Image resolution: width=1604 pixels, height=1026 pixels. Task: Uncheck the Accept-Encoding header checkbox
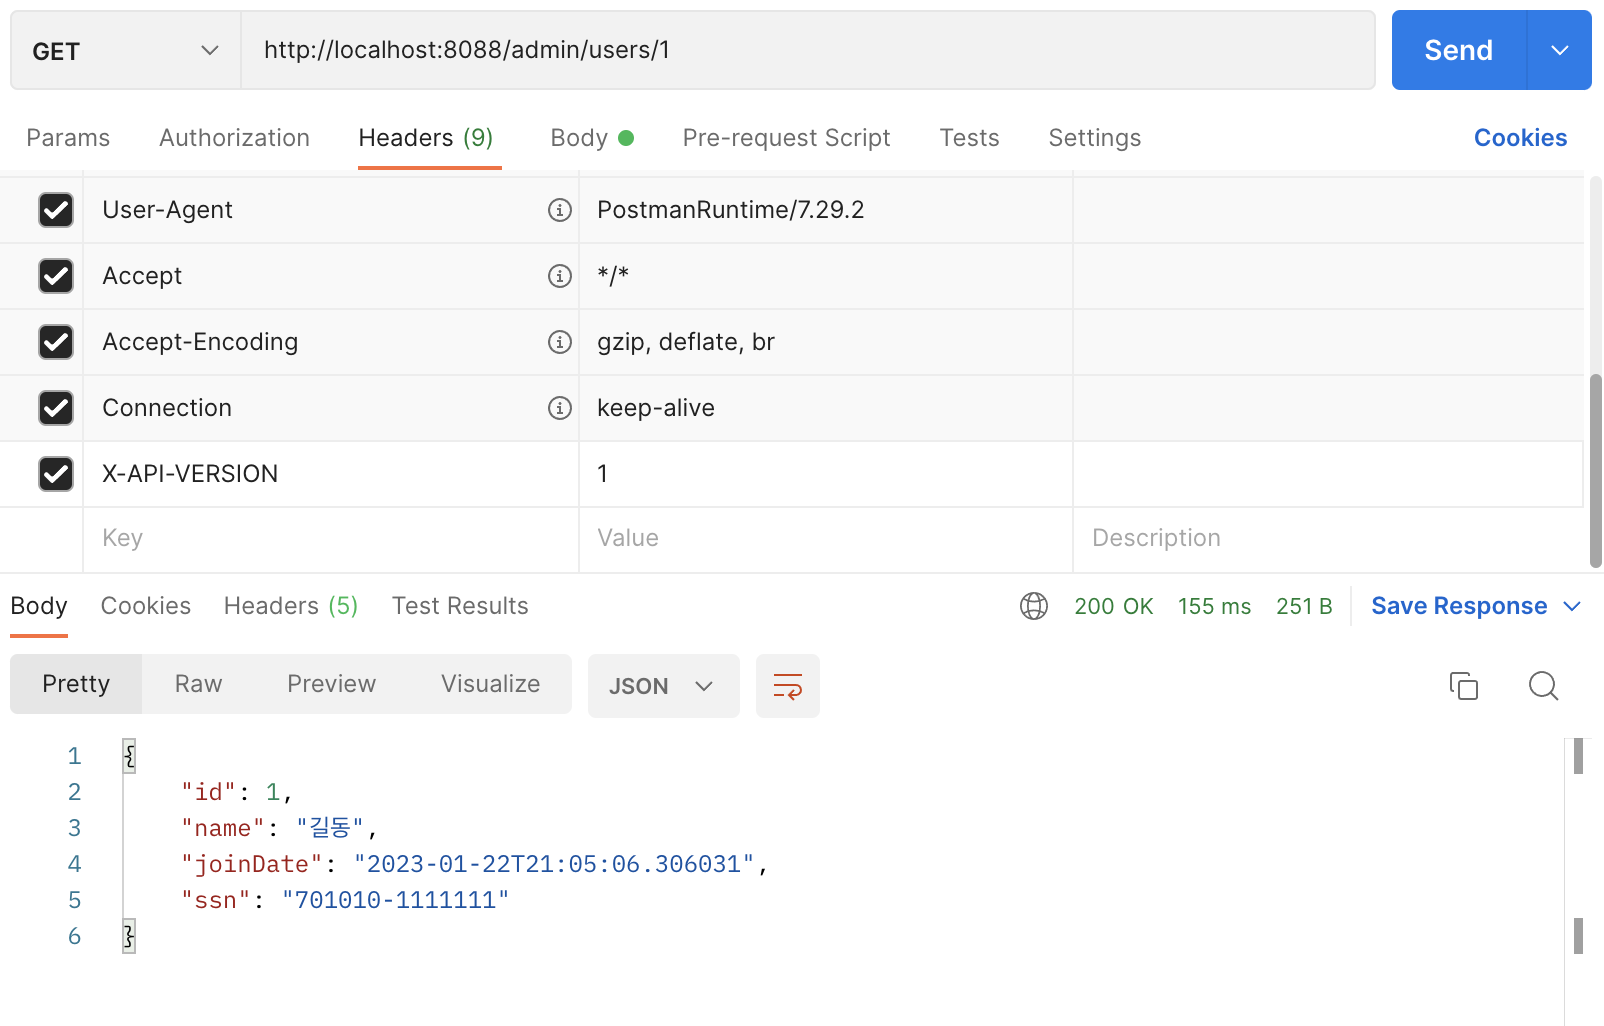tap(56, 342)
